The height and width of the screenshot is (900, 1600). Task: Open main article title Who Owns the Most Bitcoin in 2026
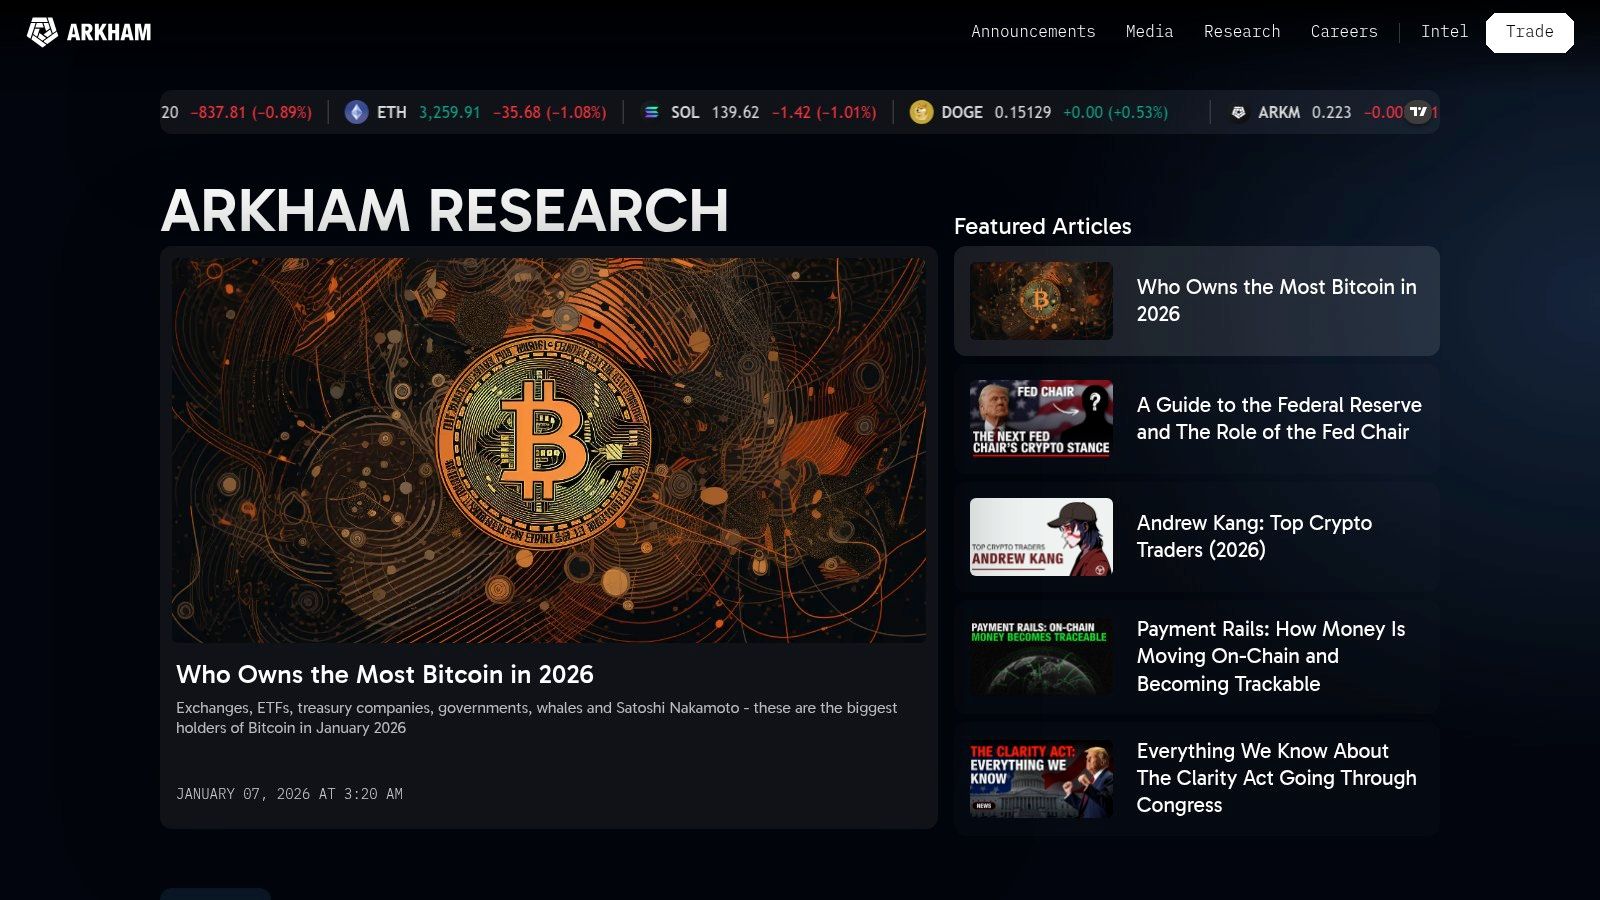(x=385, y=675)
